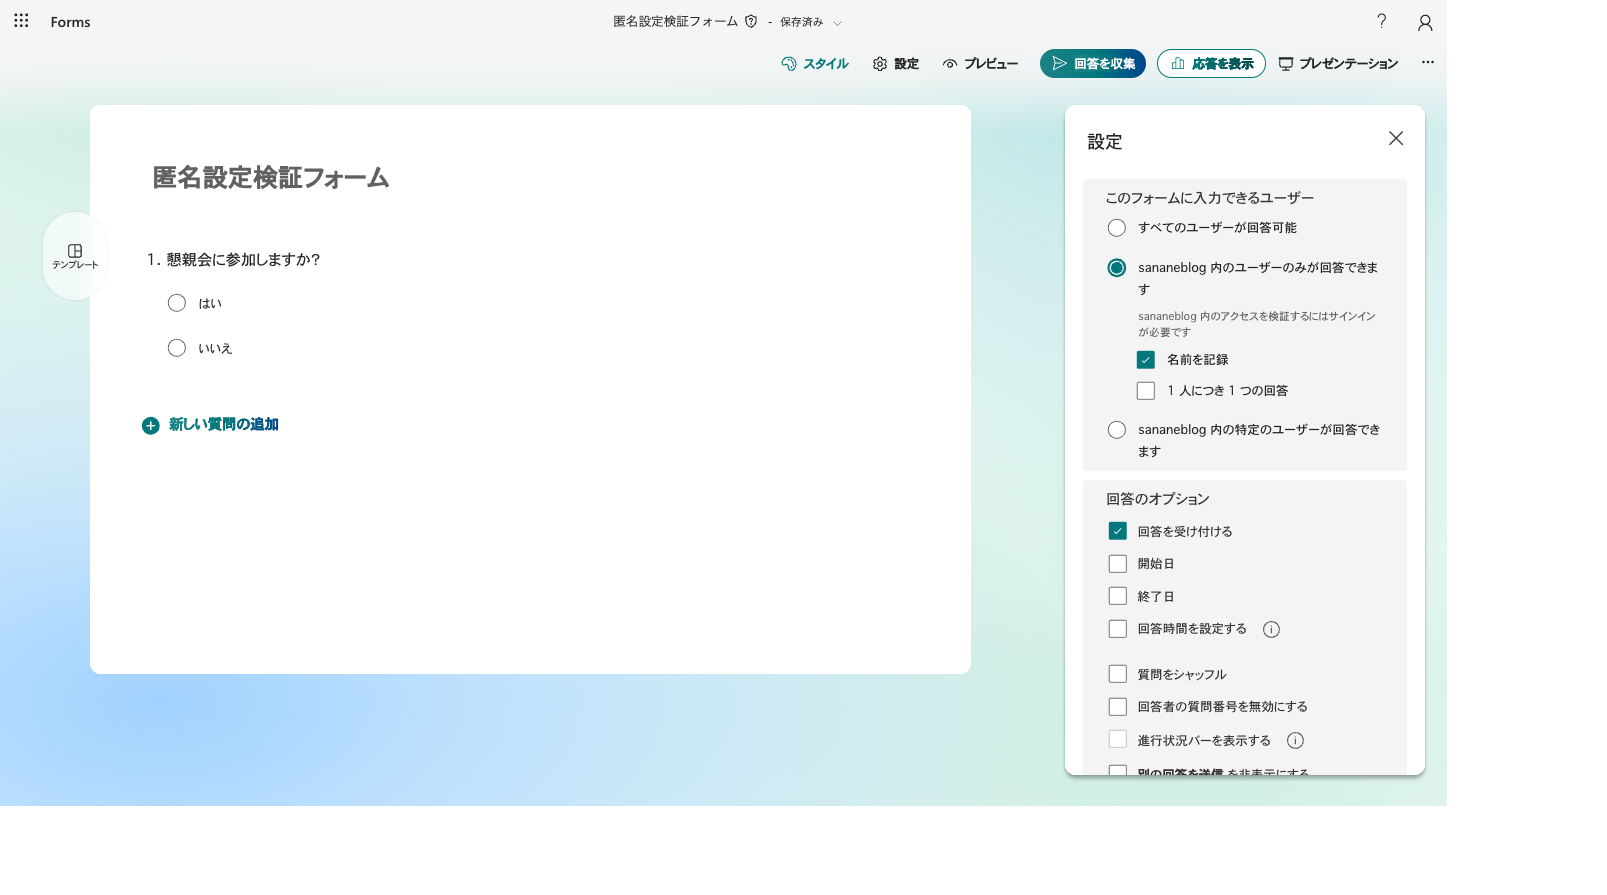Image resolution: width=1607 pixels, height=895 pixels.
Task: Select sananeblog 内のユーザーのみ radio button
Action: (x=1117, y=268)
